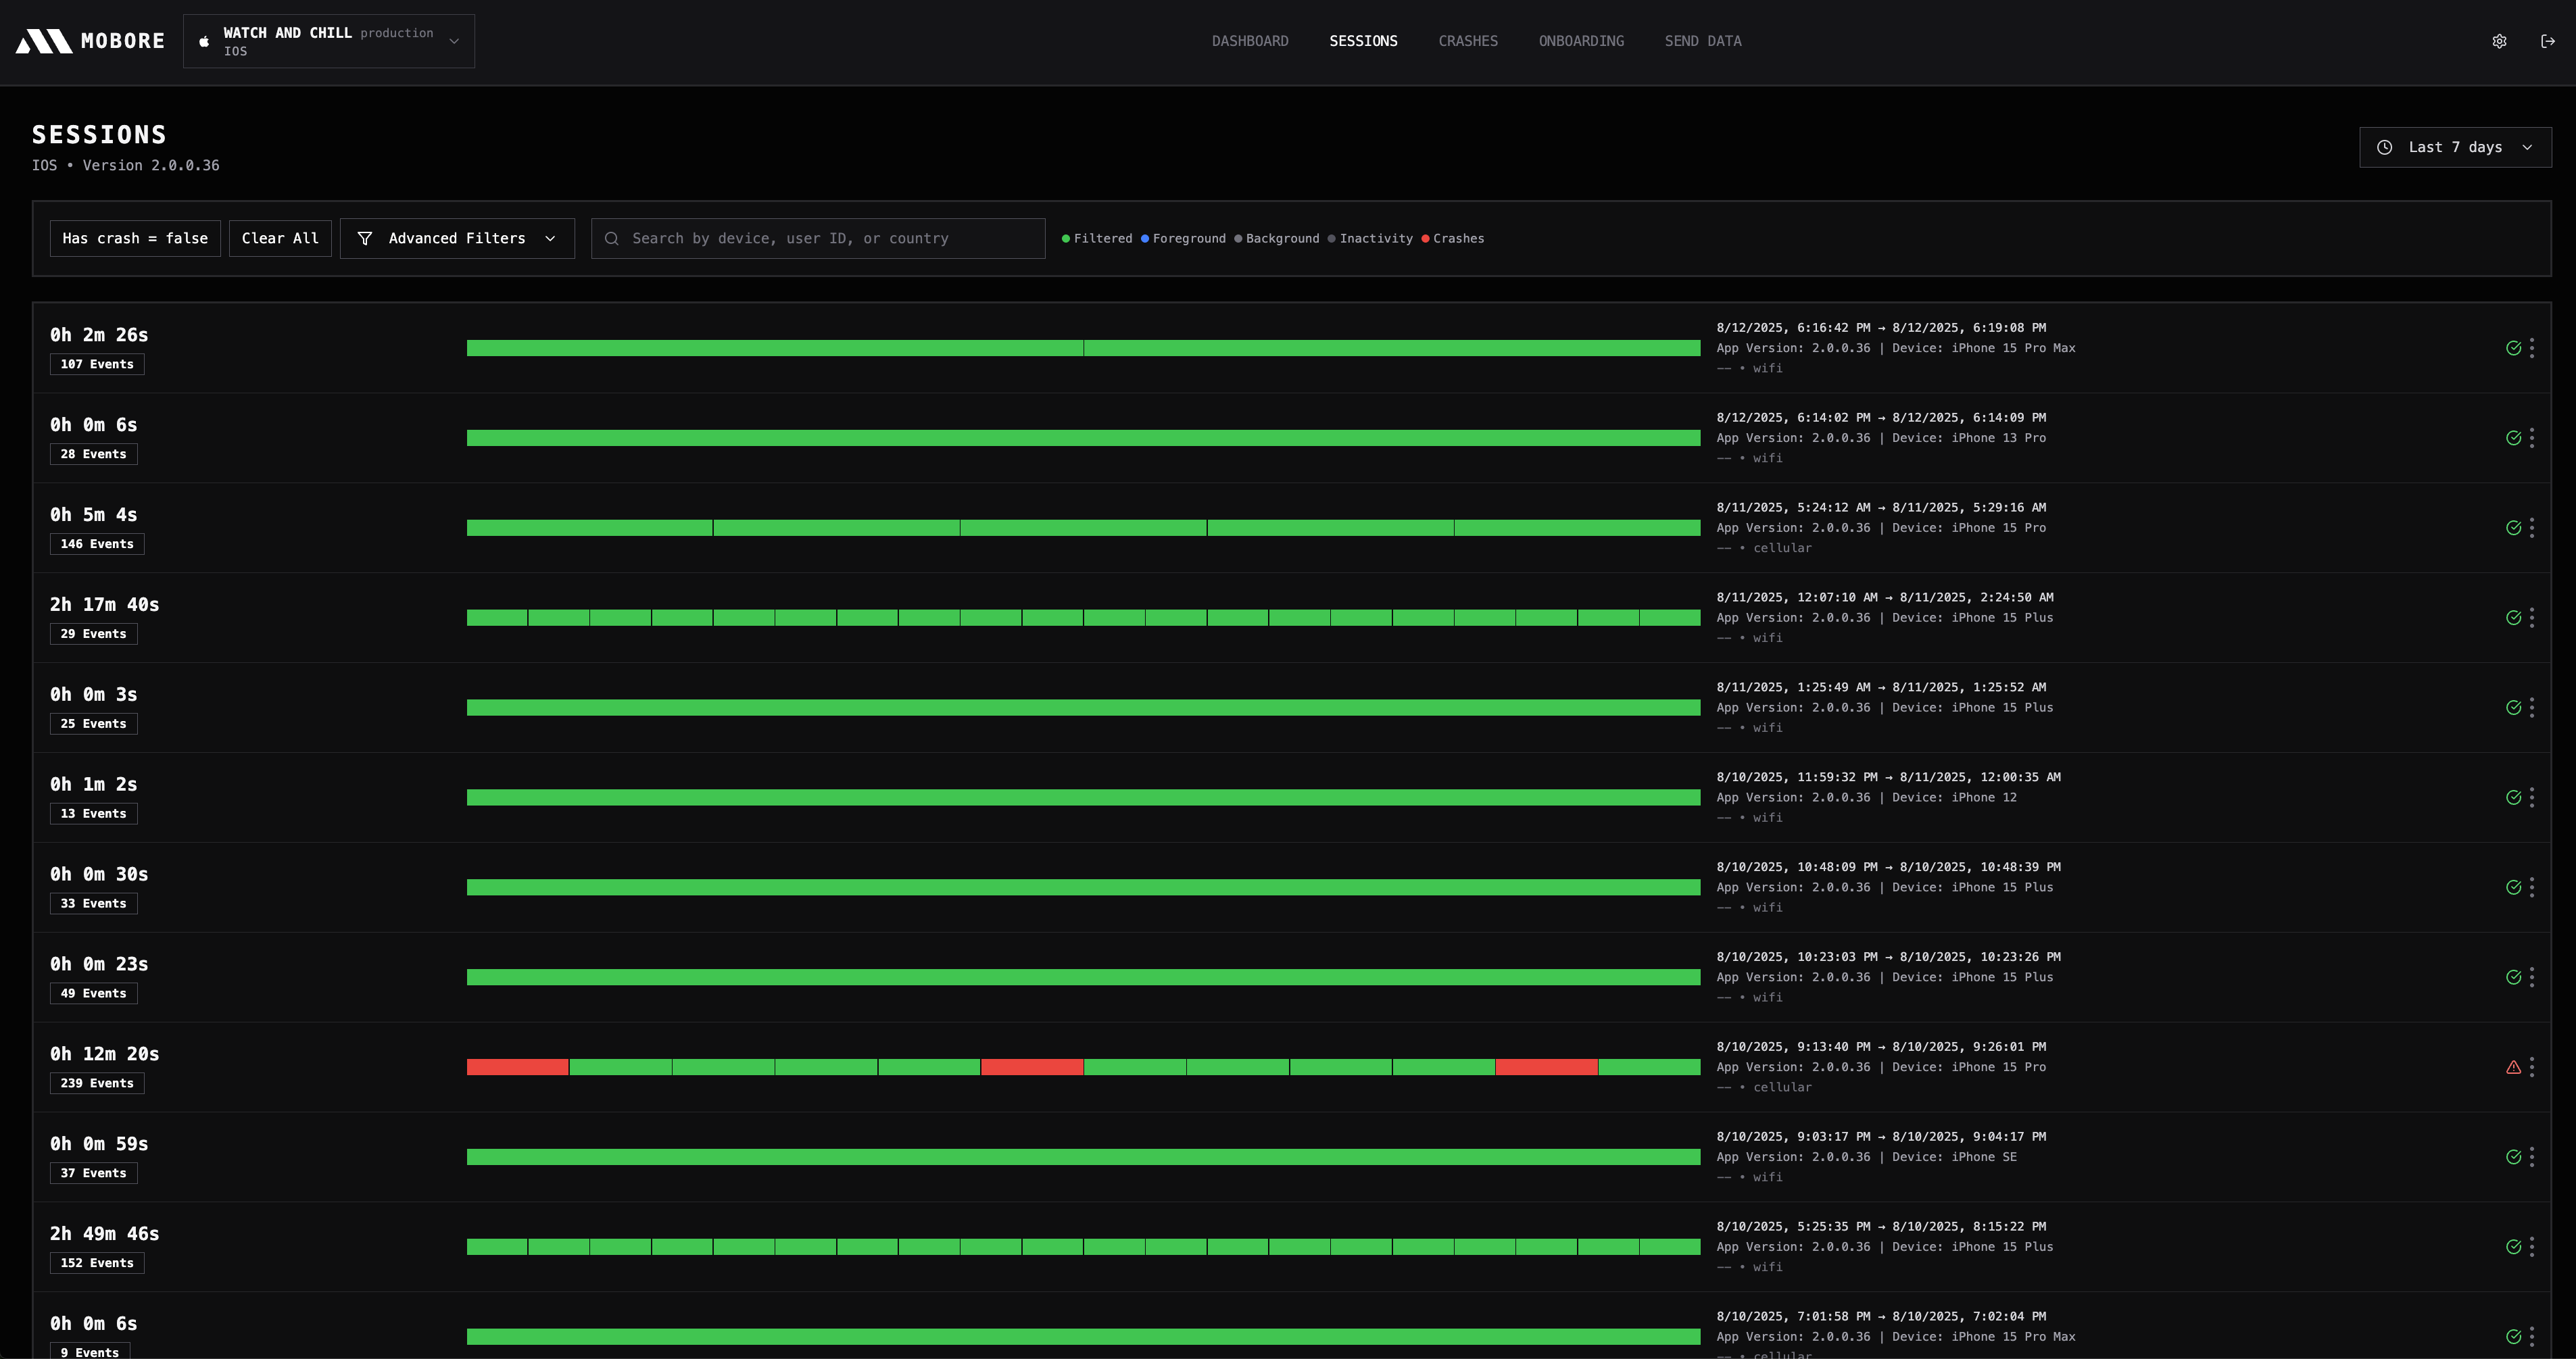The image size is (2576, 1359).
Task: Open more options for 13 Events session
Action: coord(2532,797)
